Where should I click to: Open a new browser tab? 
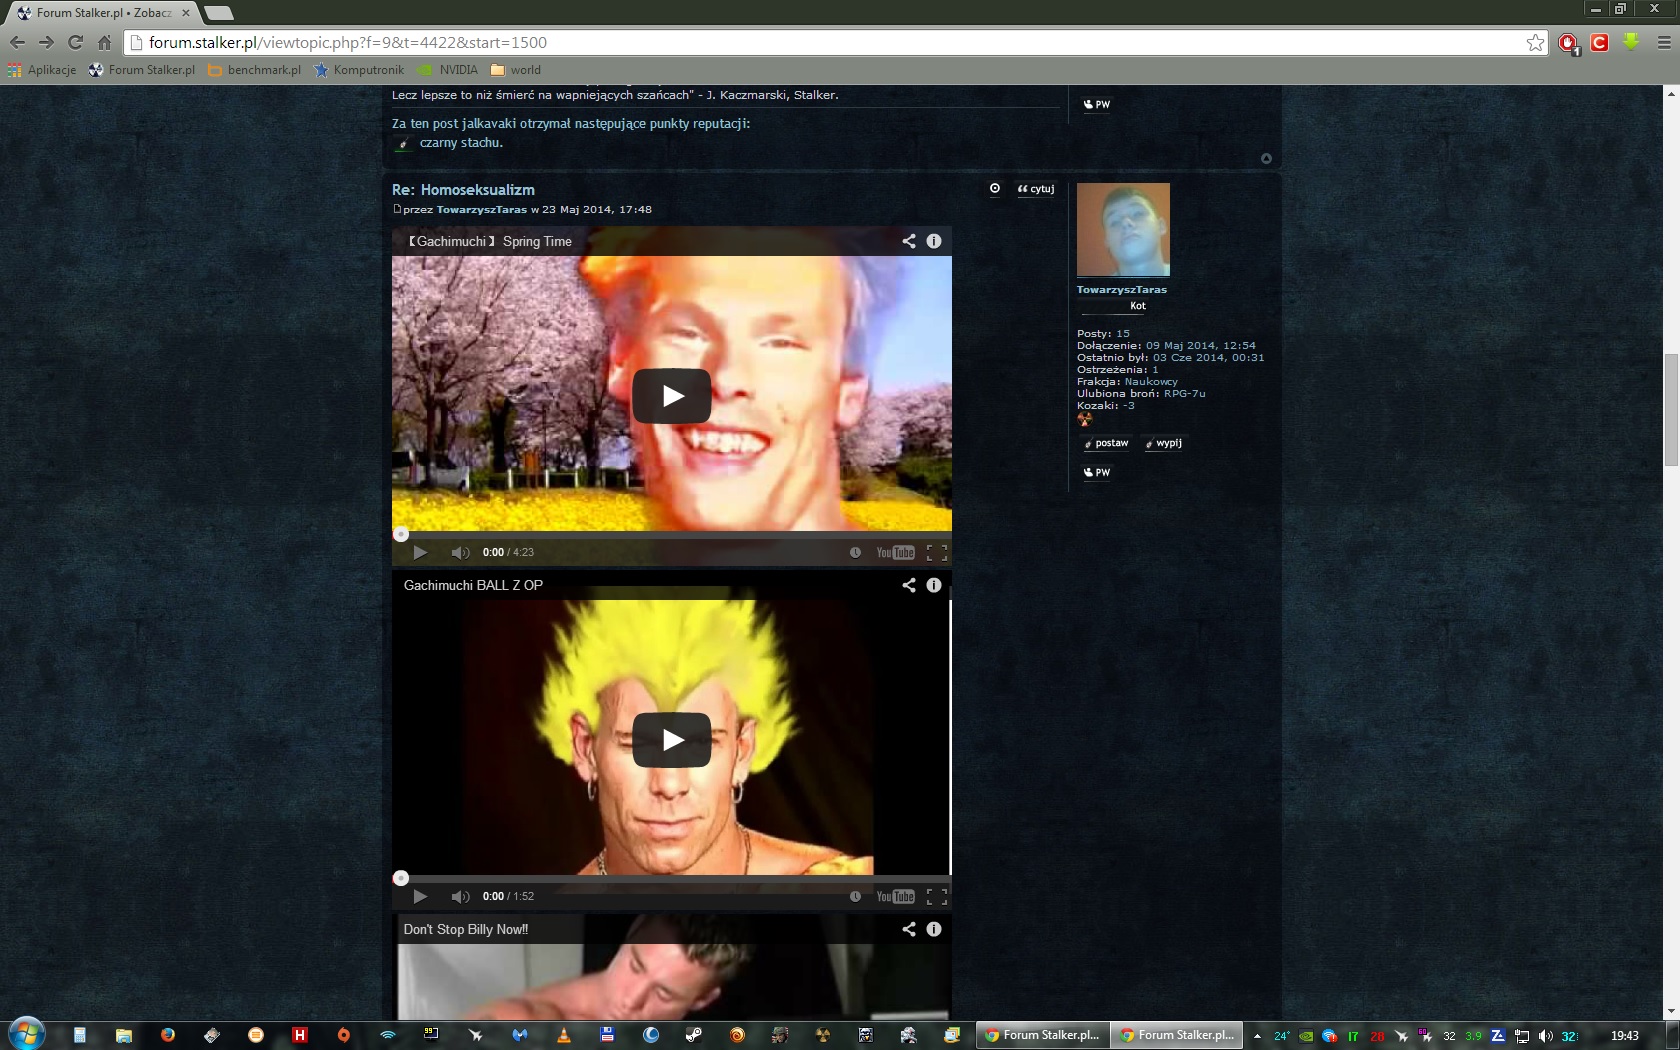(218, 13)
